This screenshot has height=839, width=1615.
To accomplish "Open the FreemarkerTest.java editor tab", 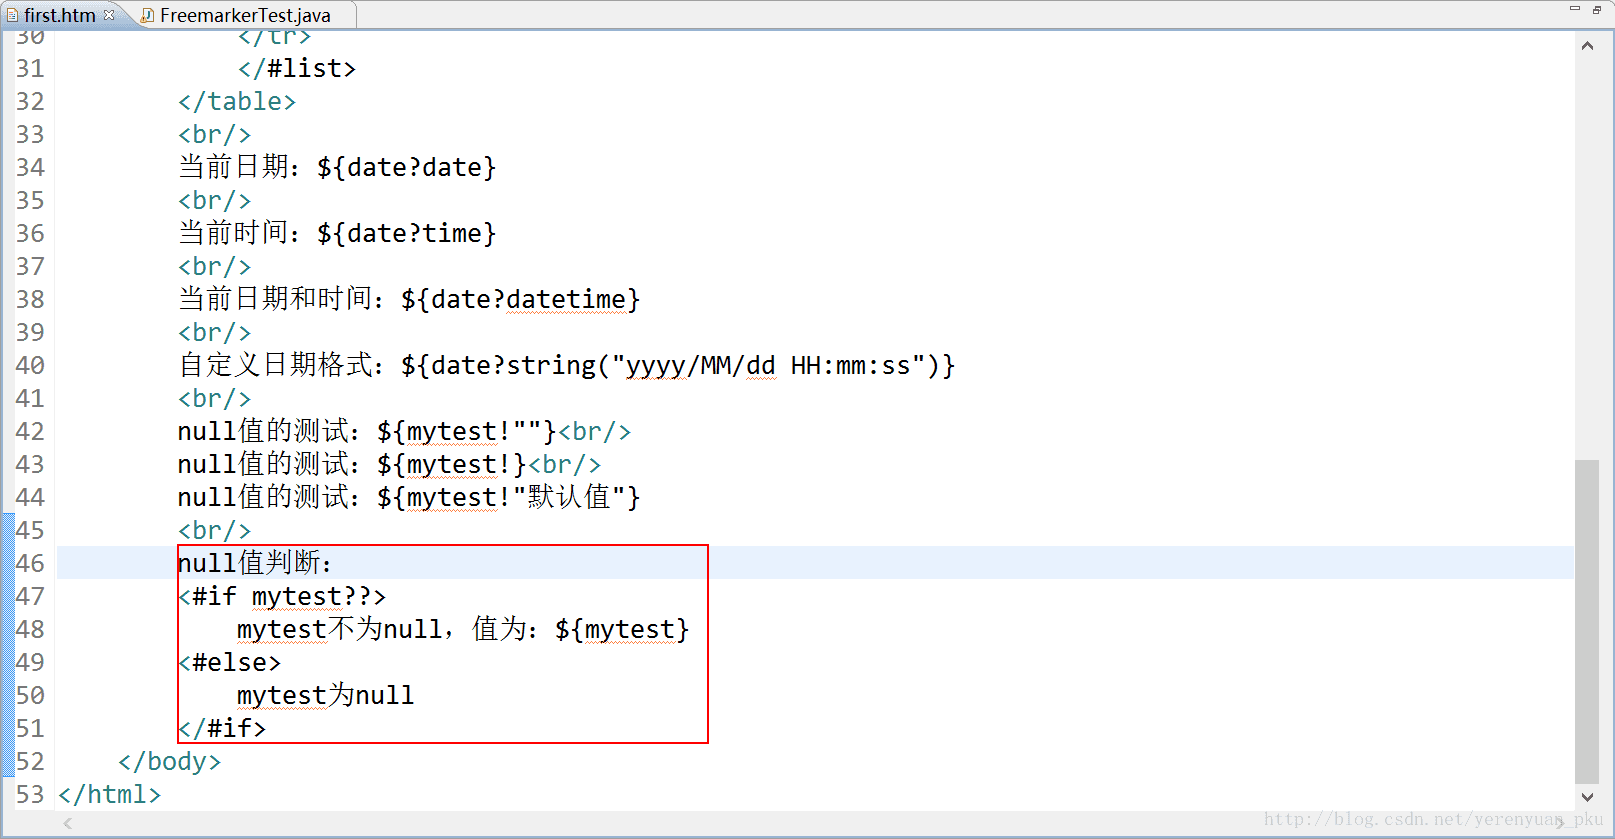I will click(245, 15).
